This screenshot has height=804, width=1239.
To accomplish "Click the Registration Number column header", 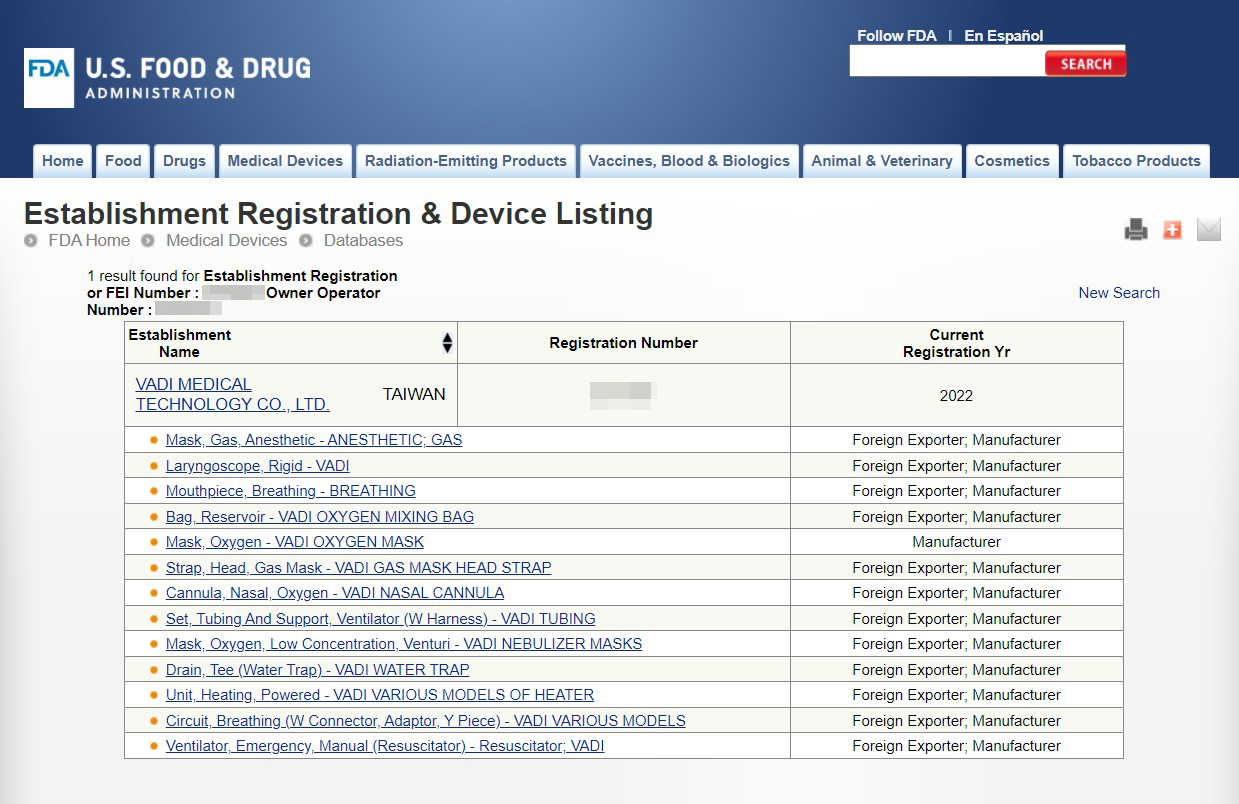I will click(623, 343).
